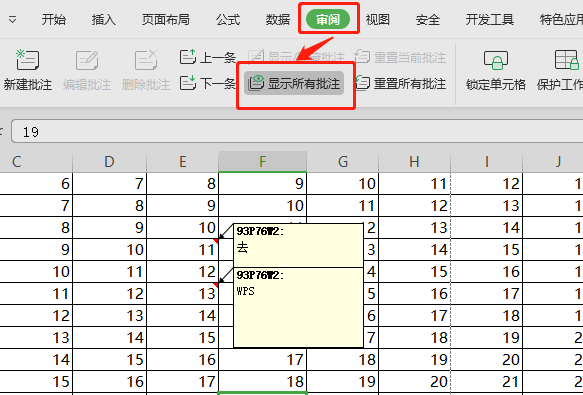
Task: Click cell in column D containing 16
Action: 109,382
